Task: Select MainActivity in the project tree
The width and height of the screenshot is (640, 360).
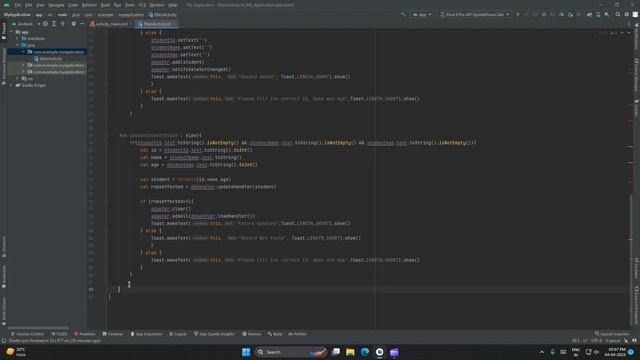Action: click(48, 58)
